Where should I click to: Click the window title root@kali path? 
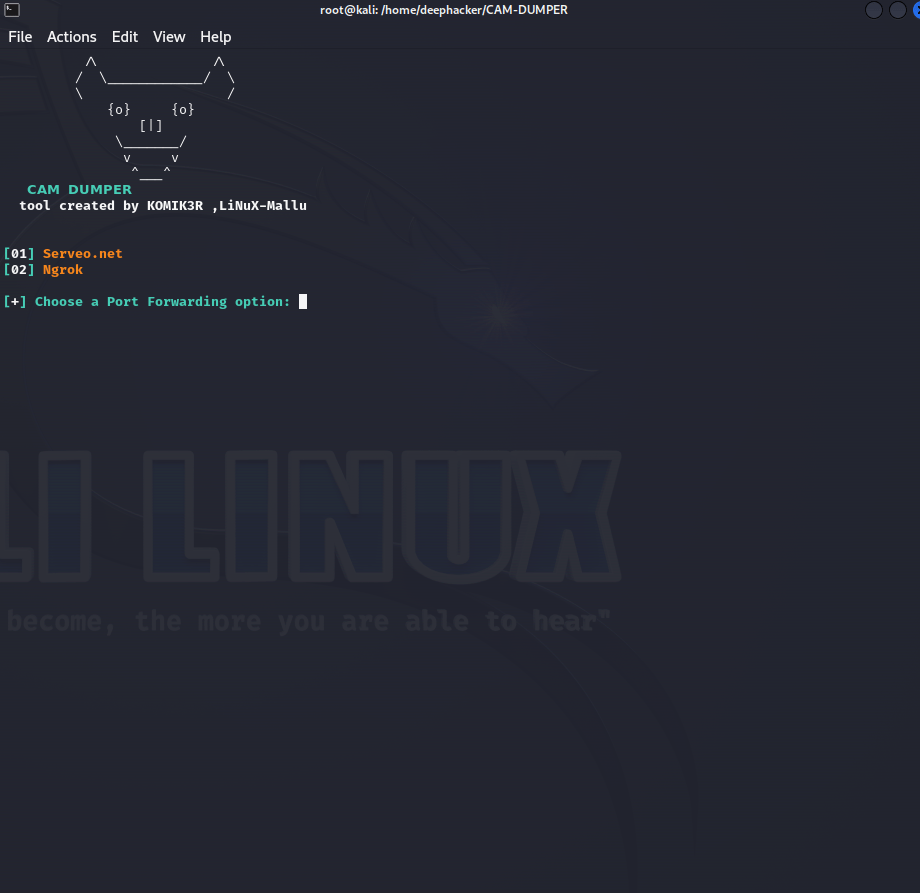444,10
